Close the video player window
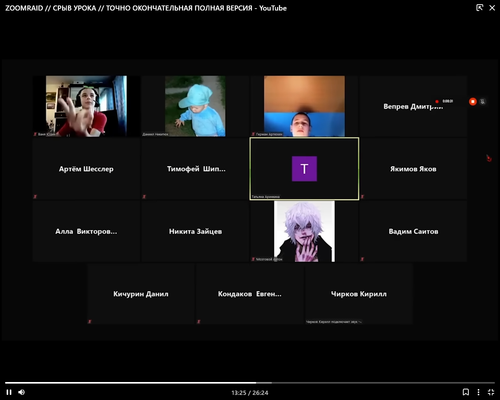 click(x=492, y=8)
